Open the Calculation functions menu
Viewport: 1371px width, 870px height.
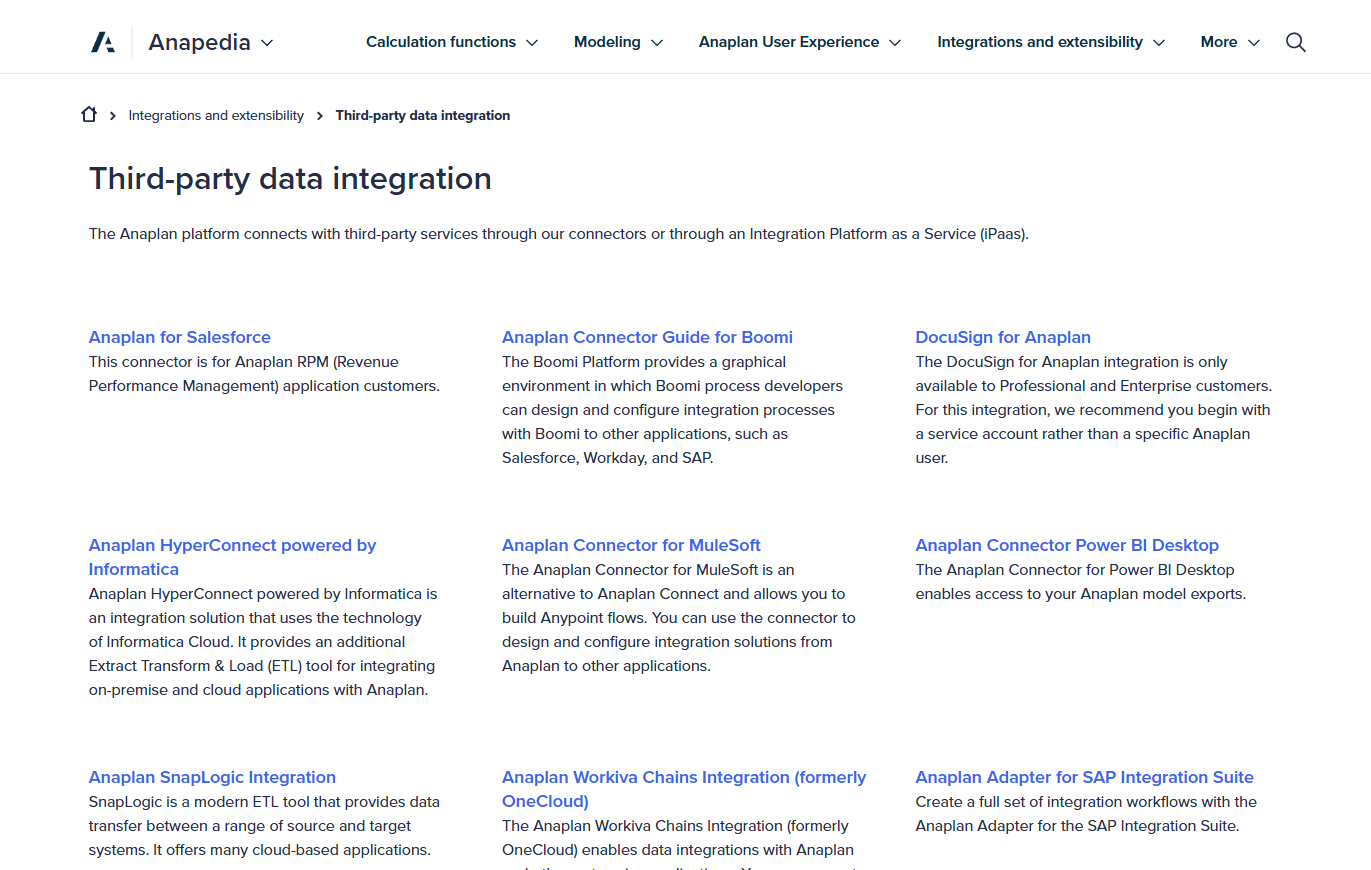[452, 42]
